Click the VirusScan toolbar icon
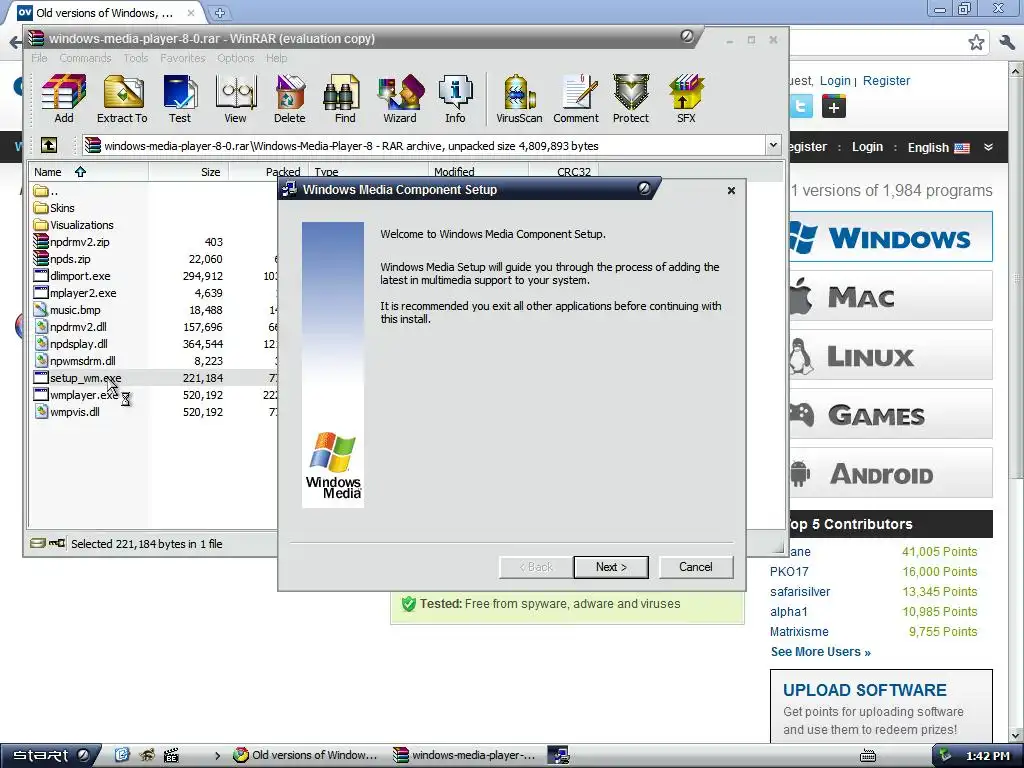 click(519, 99)
